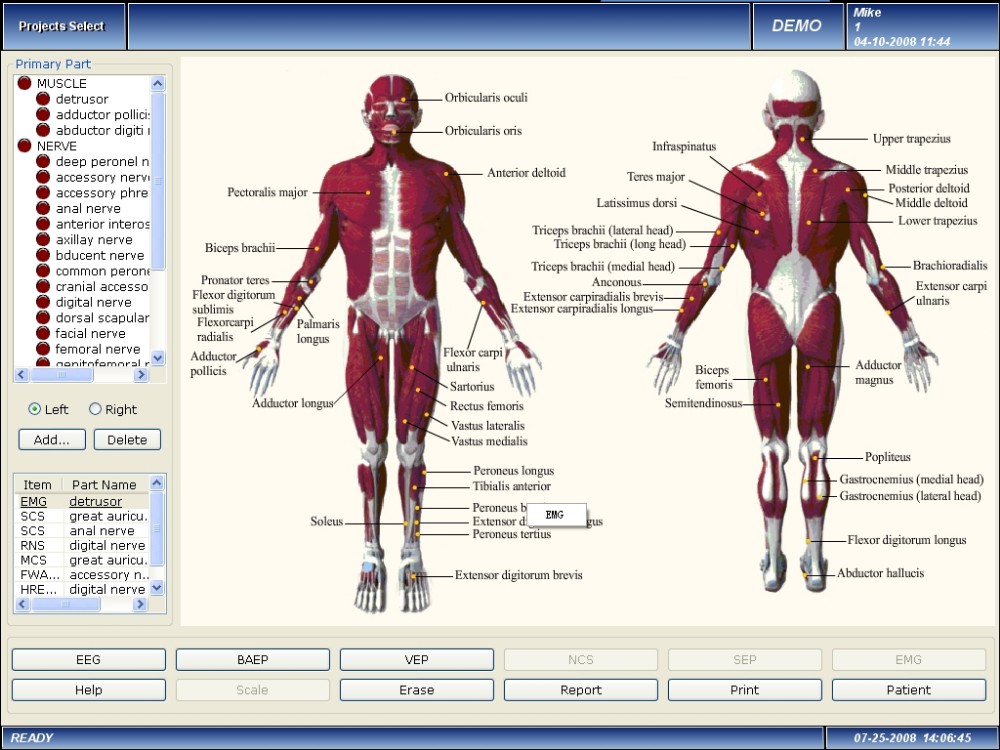The image size is (1000, 750).
Task: Click the Add... button
Action: tap(52, 439)
